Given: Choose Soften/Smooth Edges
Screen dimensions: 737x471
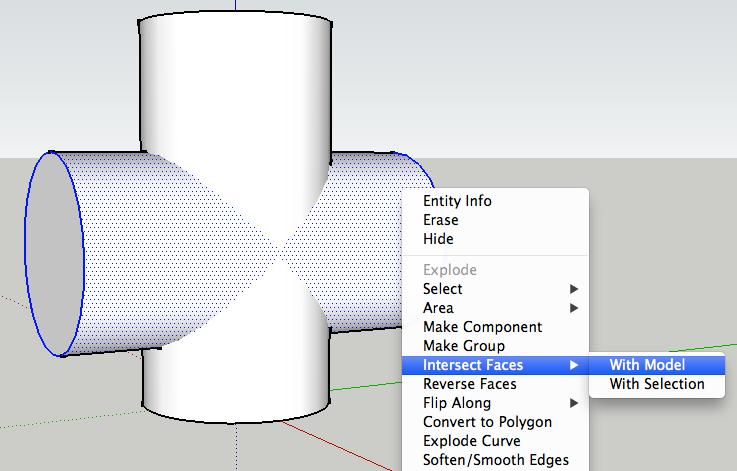Looking at the screenshot, I should [x=495, y=460].
